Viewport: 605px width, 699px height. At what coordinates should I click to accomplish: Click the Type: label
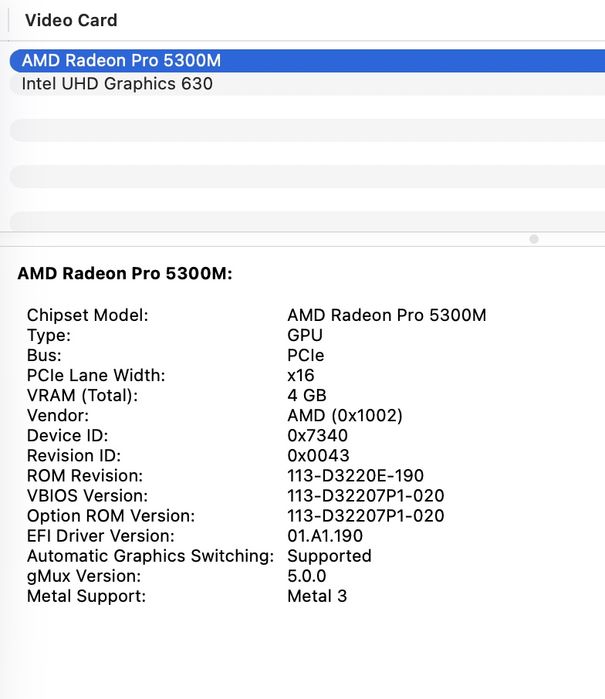49,335
